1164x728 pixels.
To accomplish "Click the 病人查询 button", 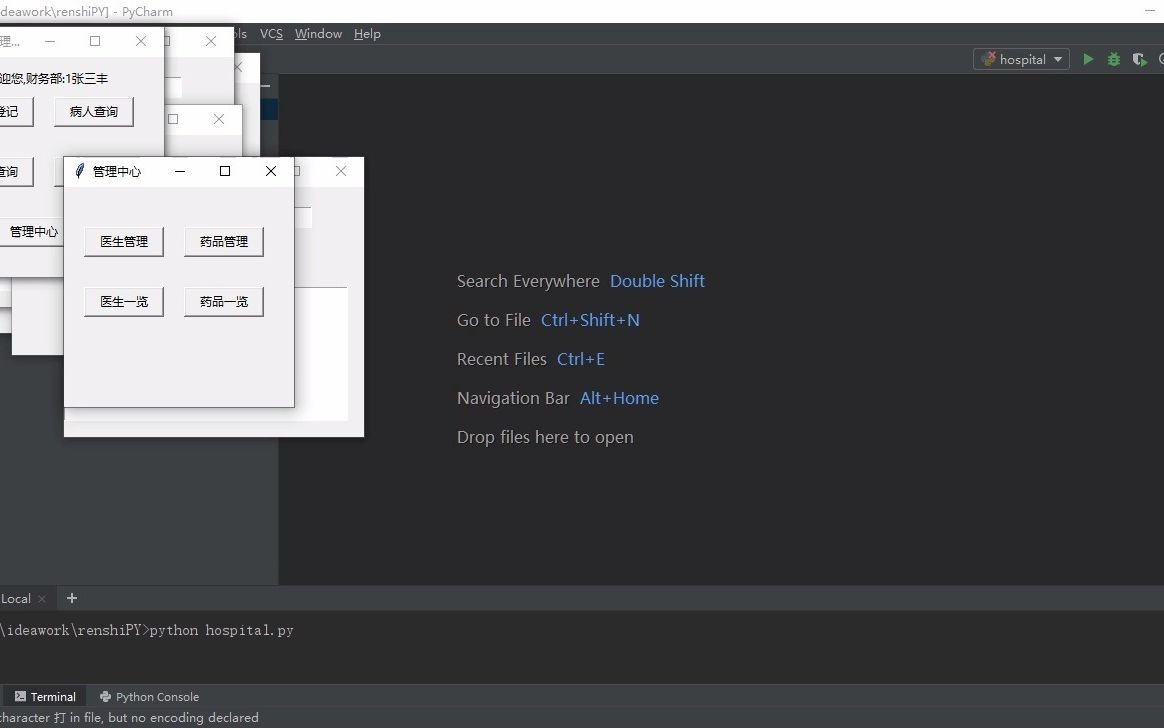I will 93,111.
